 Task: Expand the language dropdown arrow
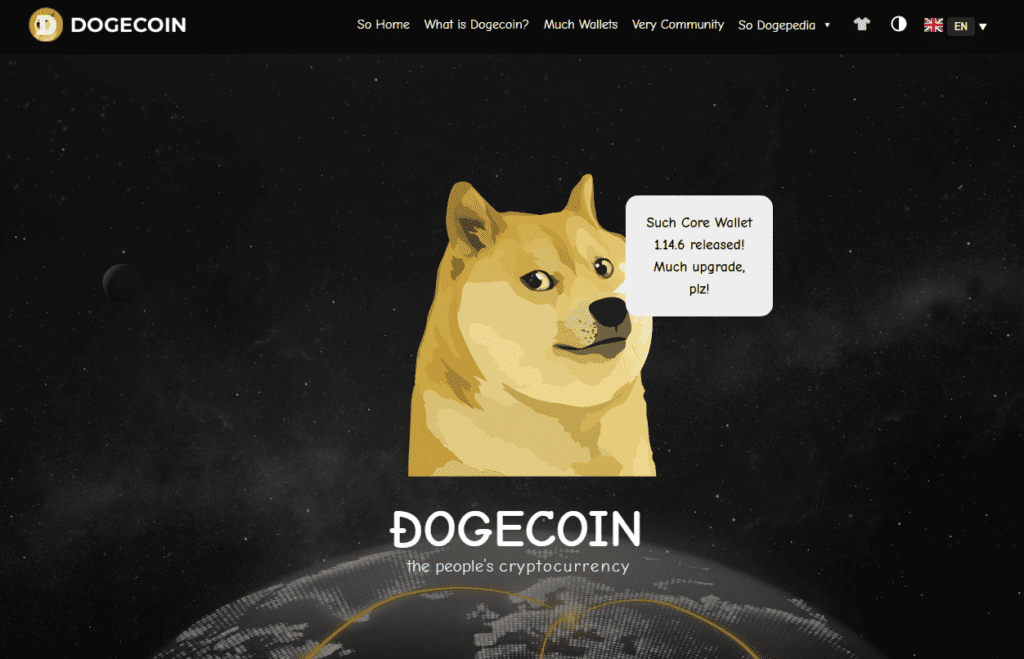(x=983, y=27)
